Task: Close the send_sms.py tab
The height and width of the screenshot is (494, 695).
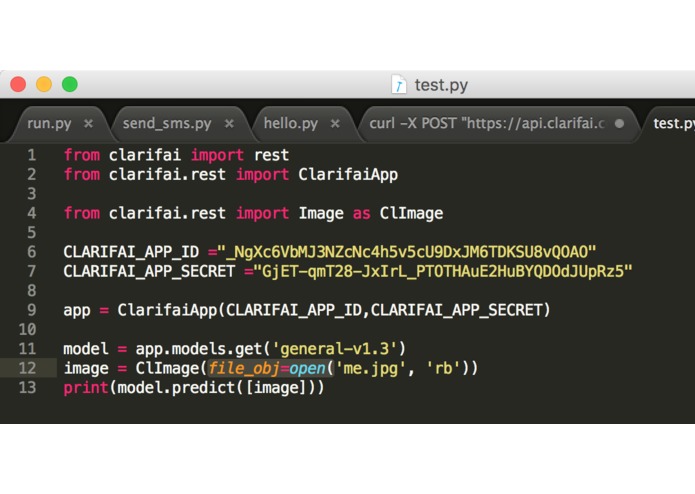Action: (229, 123)
